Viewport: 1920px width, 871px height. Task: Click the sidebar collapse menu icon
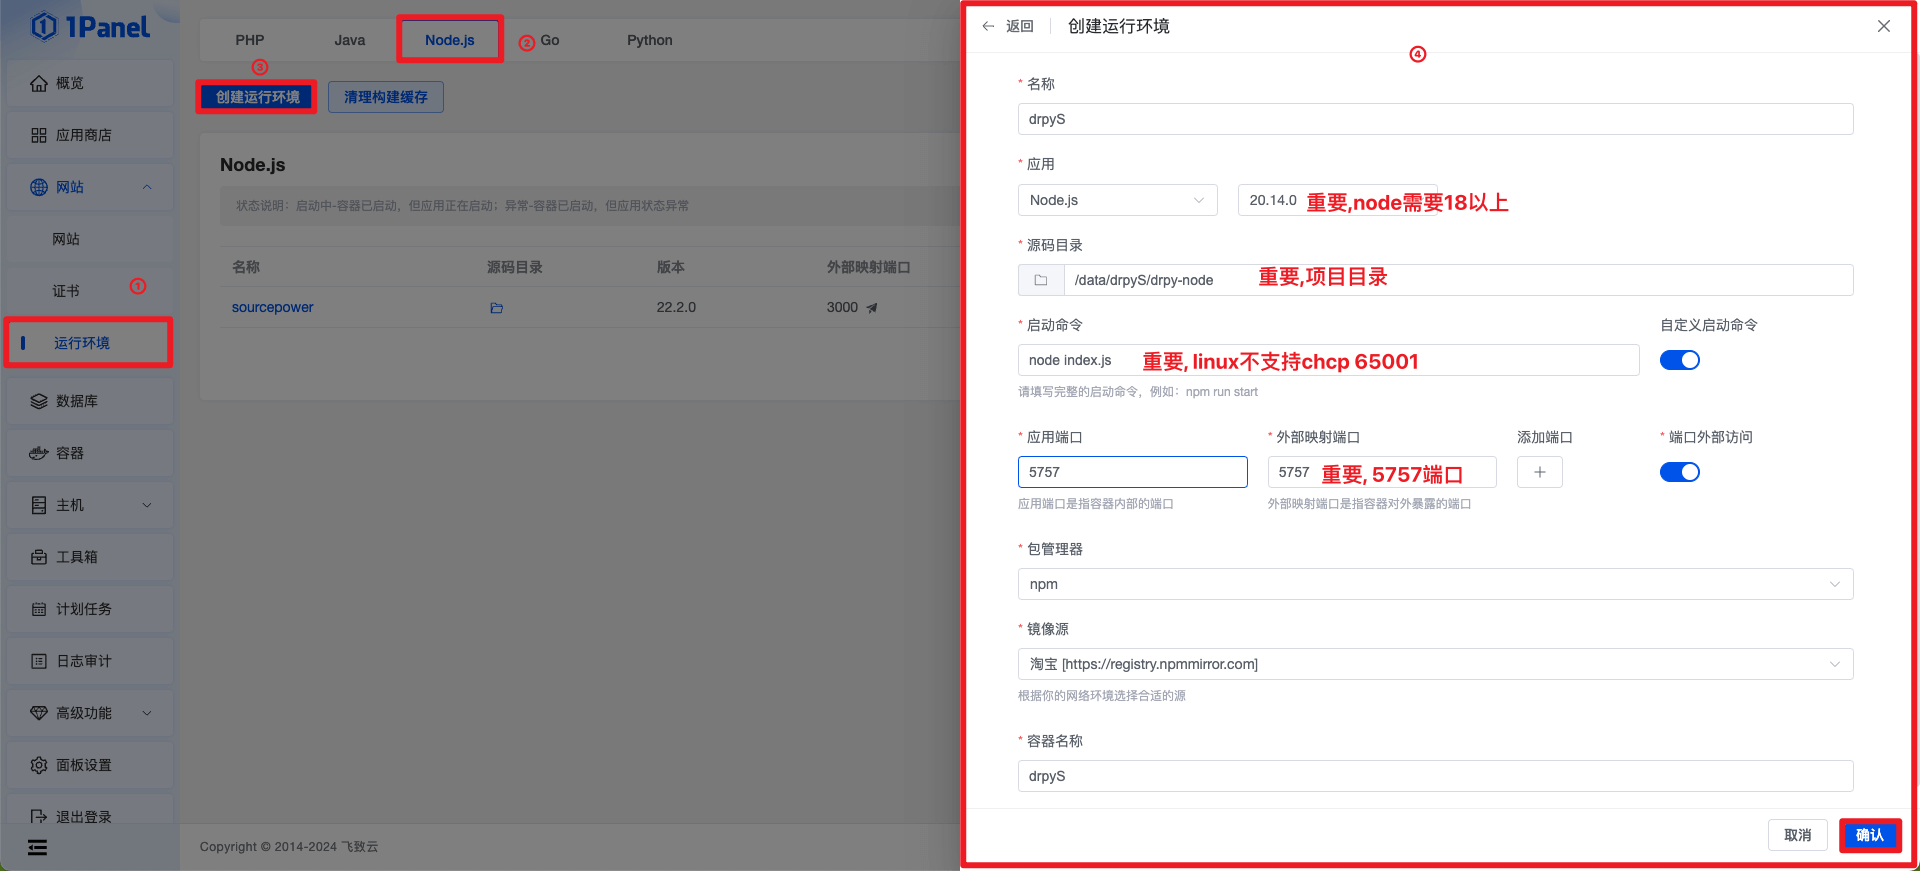coord(37,848)
